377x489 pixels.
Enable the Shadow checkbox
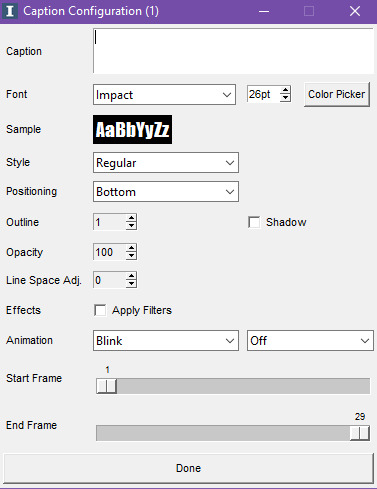pos(254,222)
